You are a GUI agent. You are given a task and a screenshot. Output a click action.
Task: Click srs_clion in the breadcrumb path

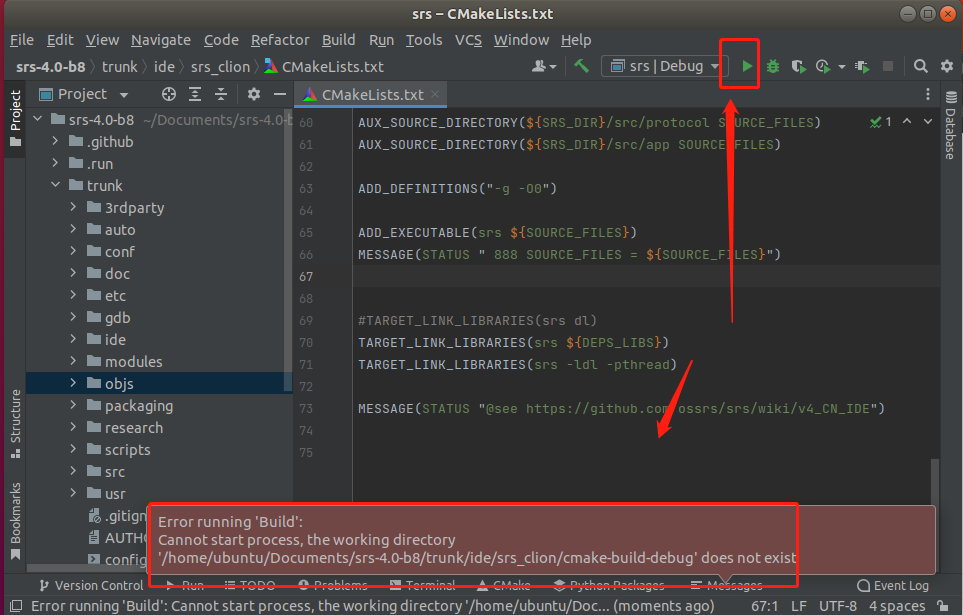click(220, 66)
